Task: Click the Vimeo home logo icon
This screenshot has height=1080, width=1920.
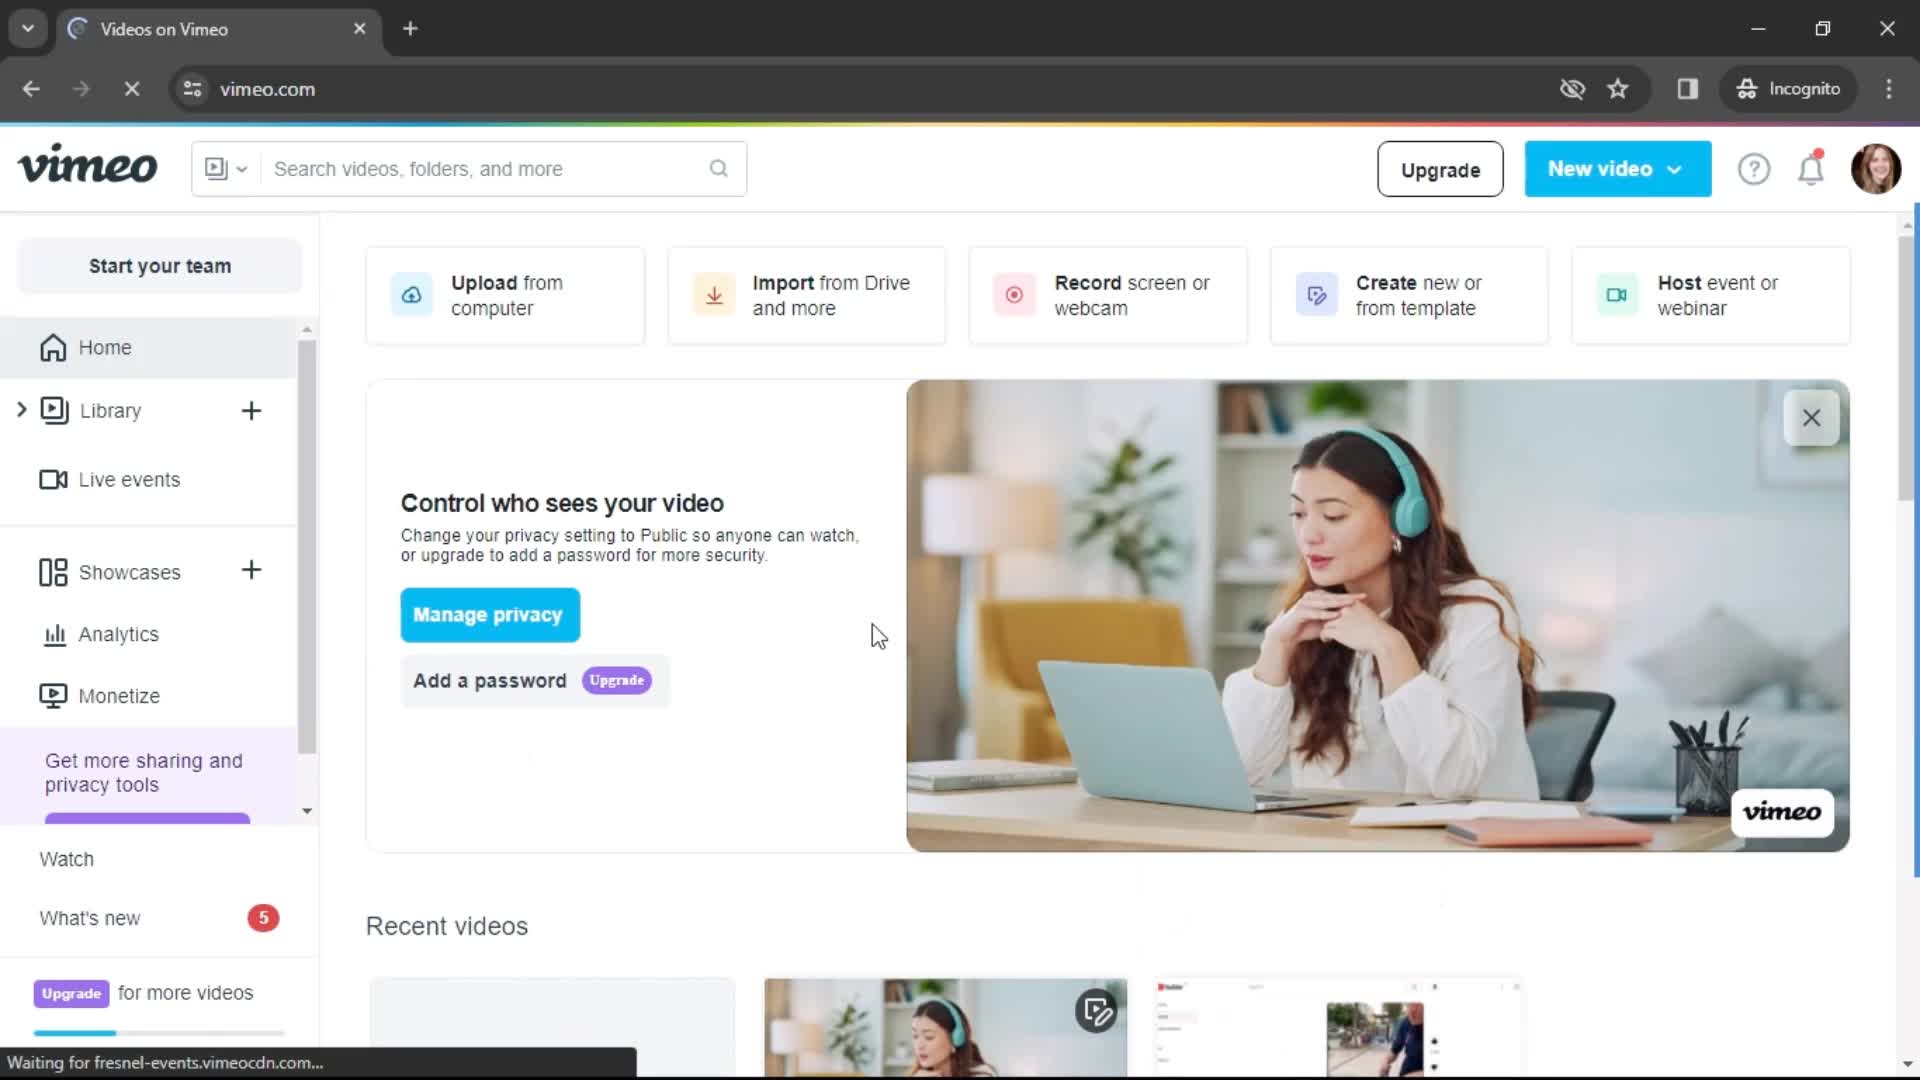Action: (x=87, y=169)
